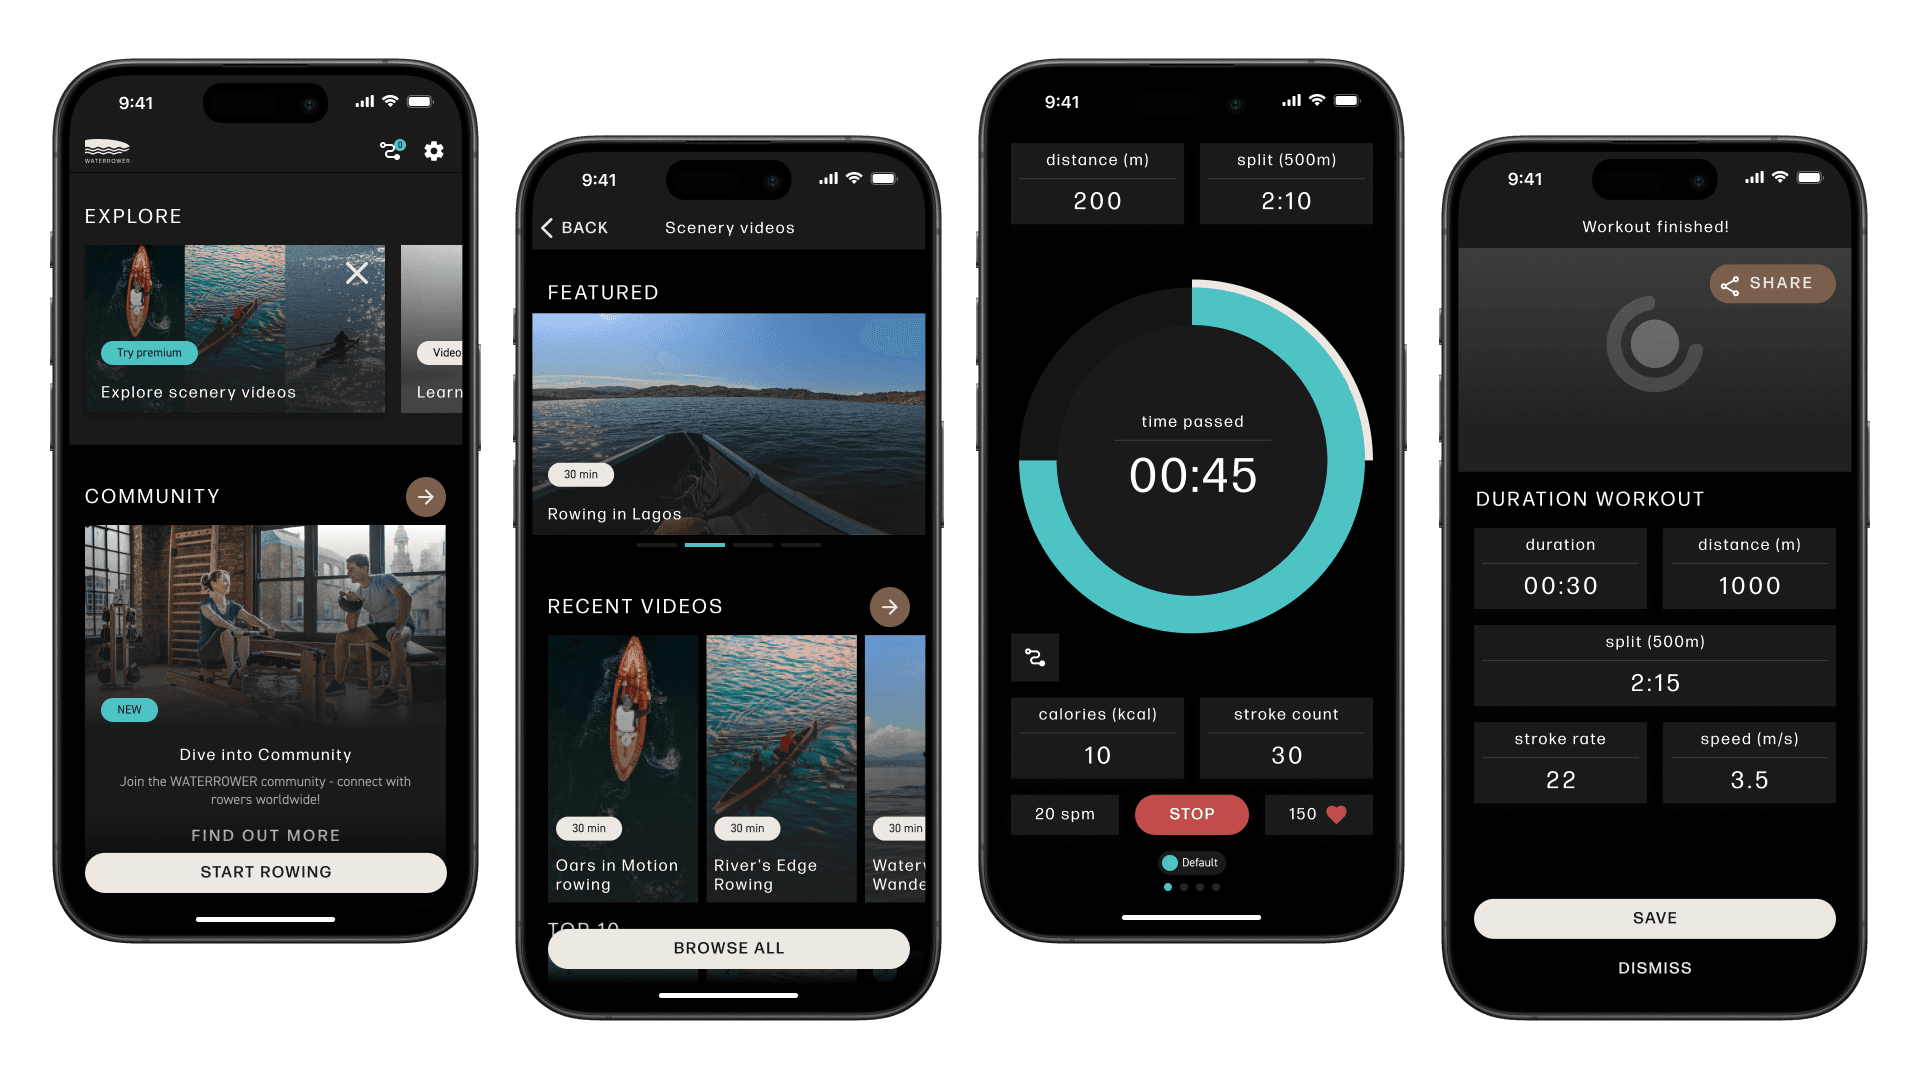This screenshot has width=1920, height=1080.
Task: Tap the share icon on workout summary
Action: coord(1767,284)
